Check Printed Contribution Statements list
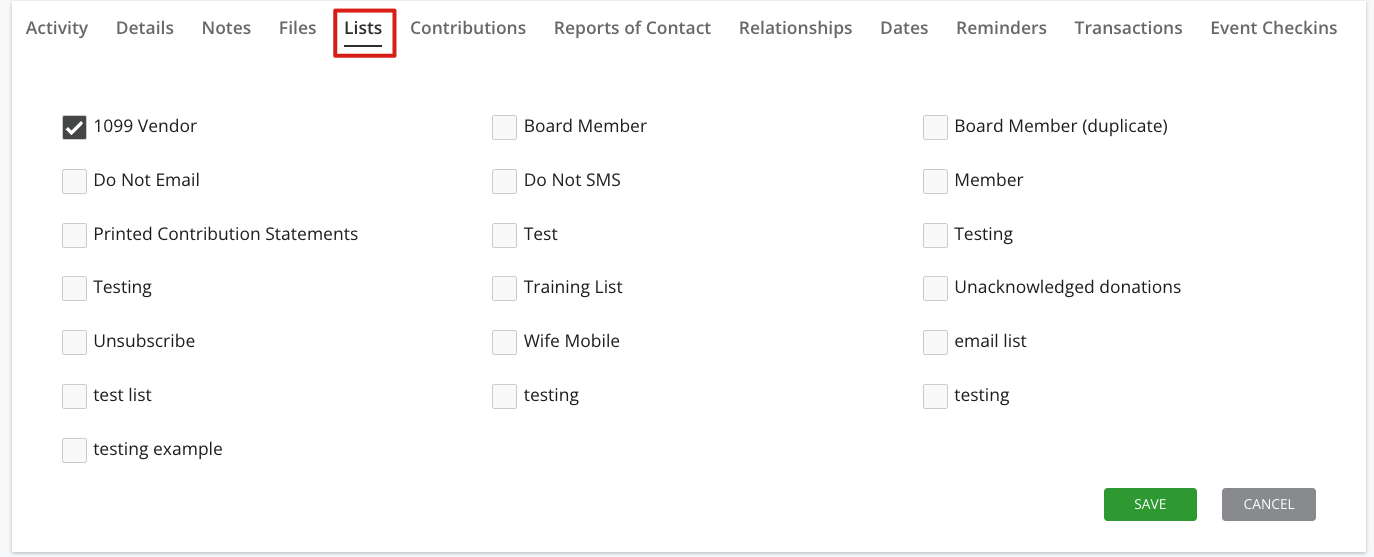This screenshot has width=1374, height=557. click(74, 235)
